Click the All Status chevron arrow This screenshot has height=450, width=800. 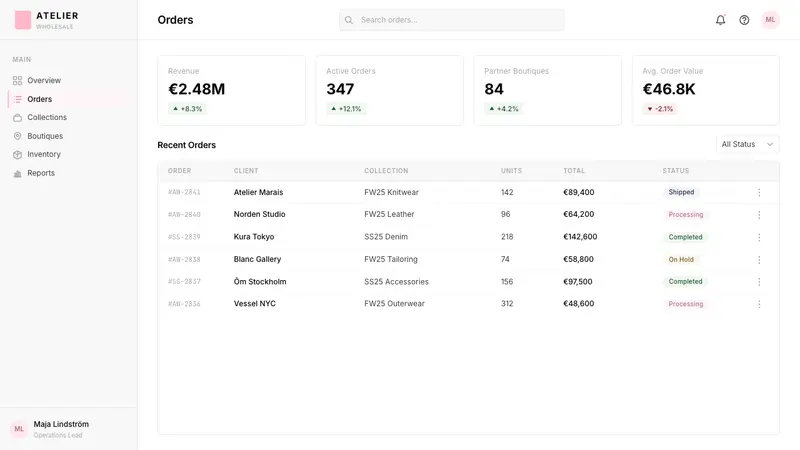(x=770, y=144)
